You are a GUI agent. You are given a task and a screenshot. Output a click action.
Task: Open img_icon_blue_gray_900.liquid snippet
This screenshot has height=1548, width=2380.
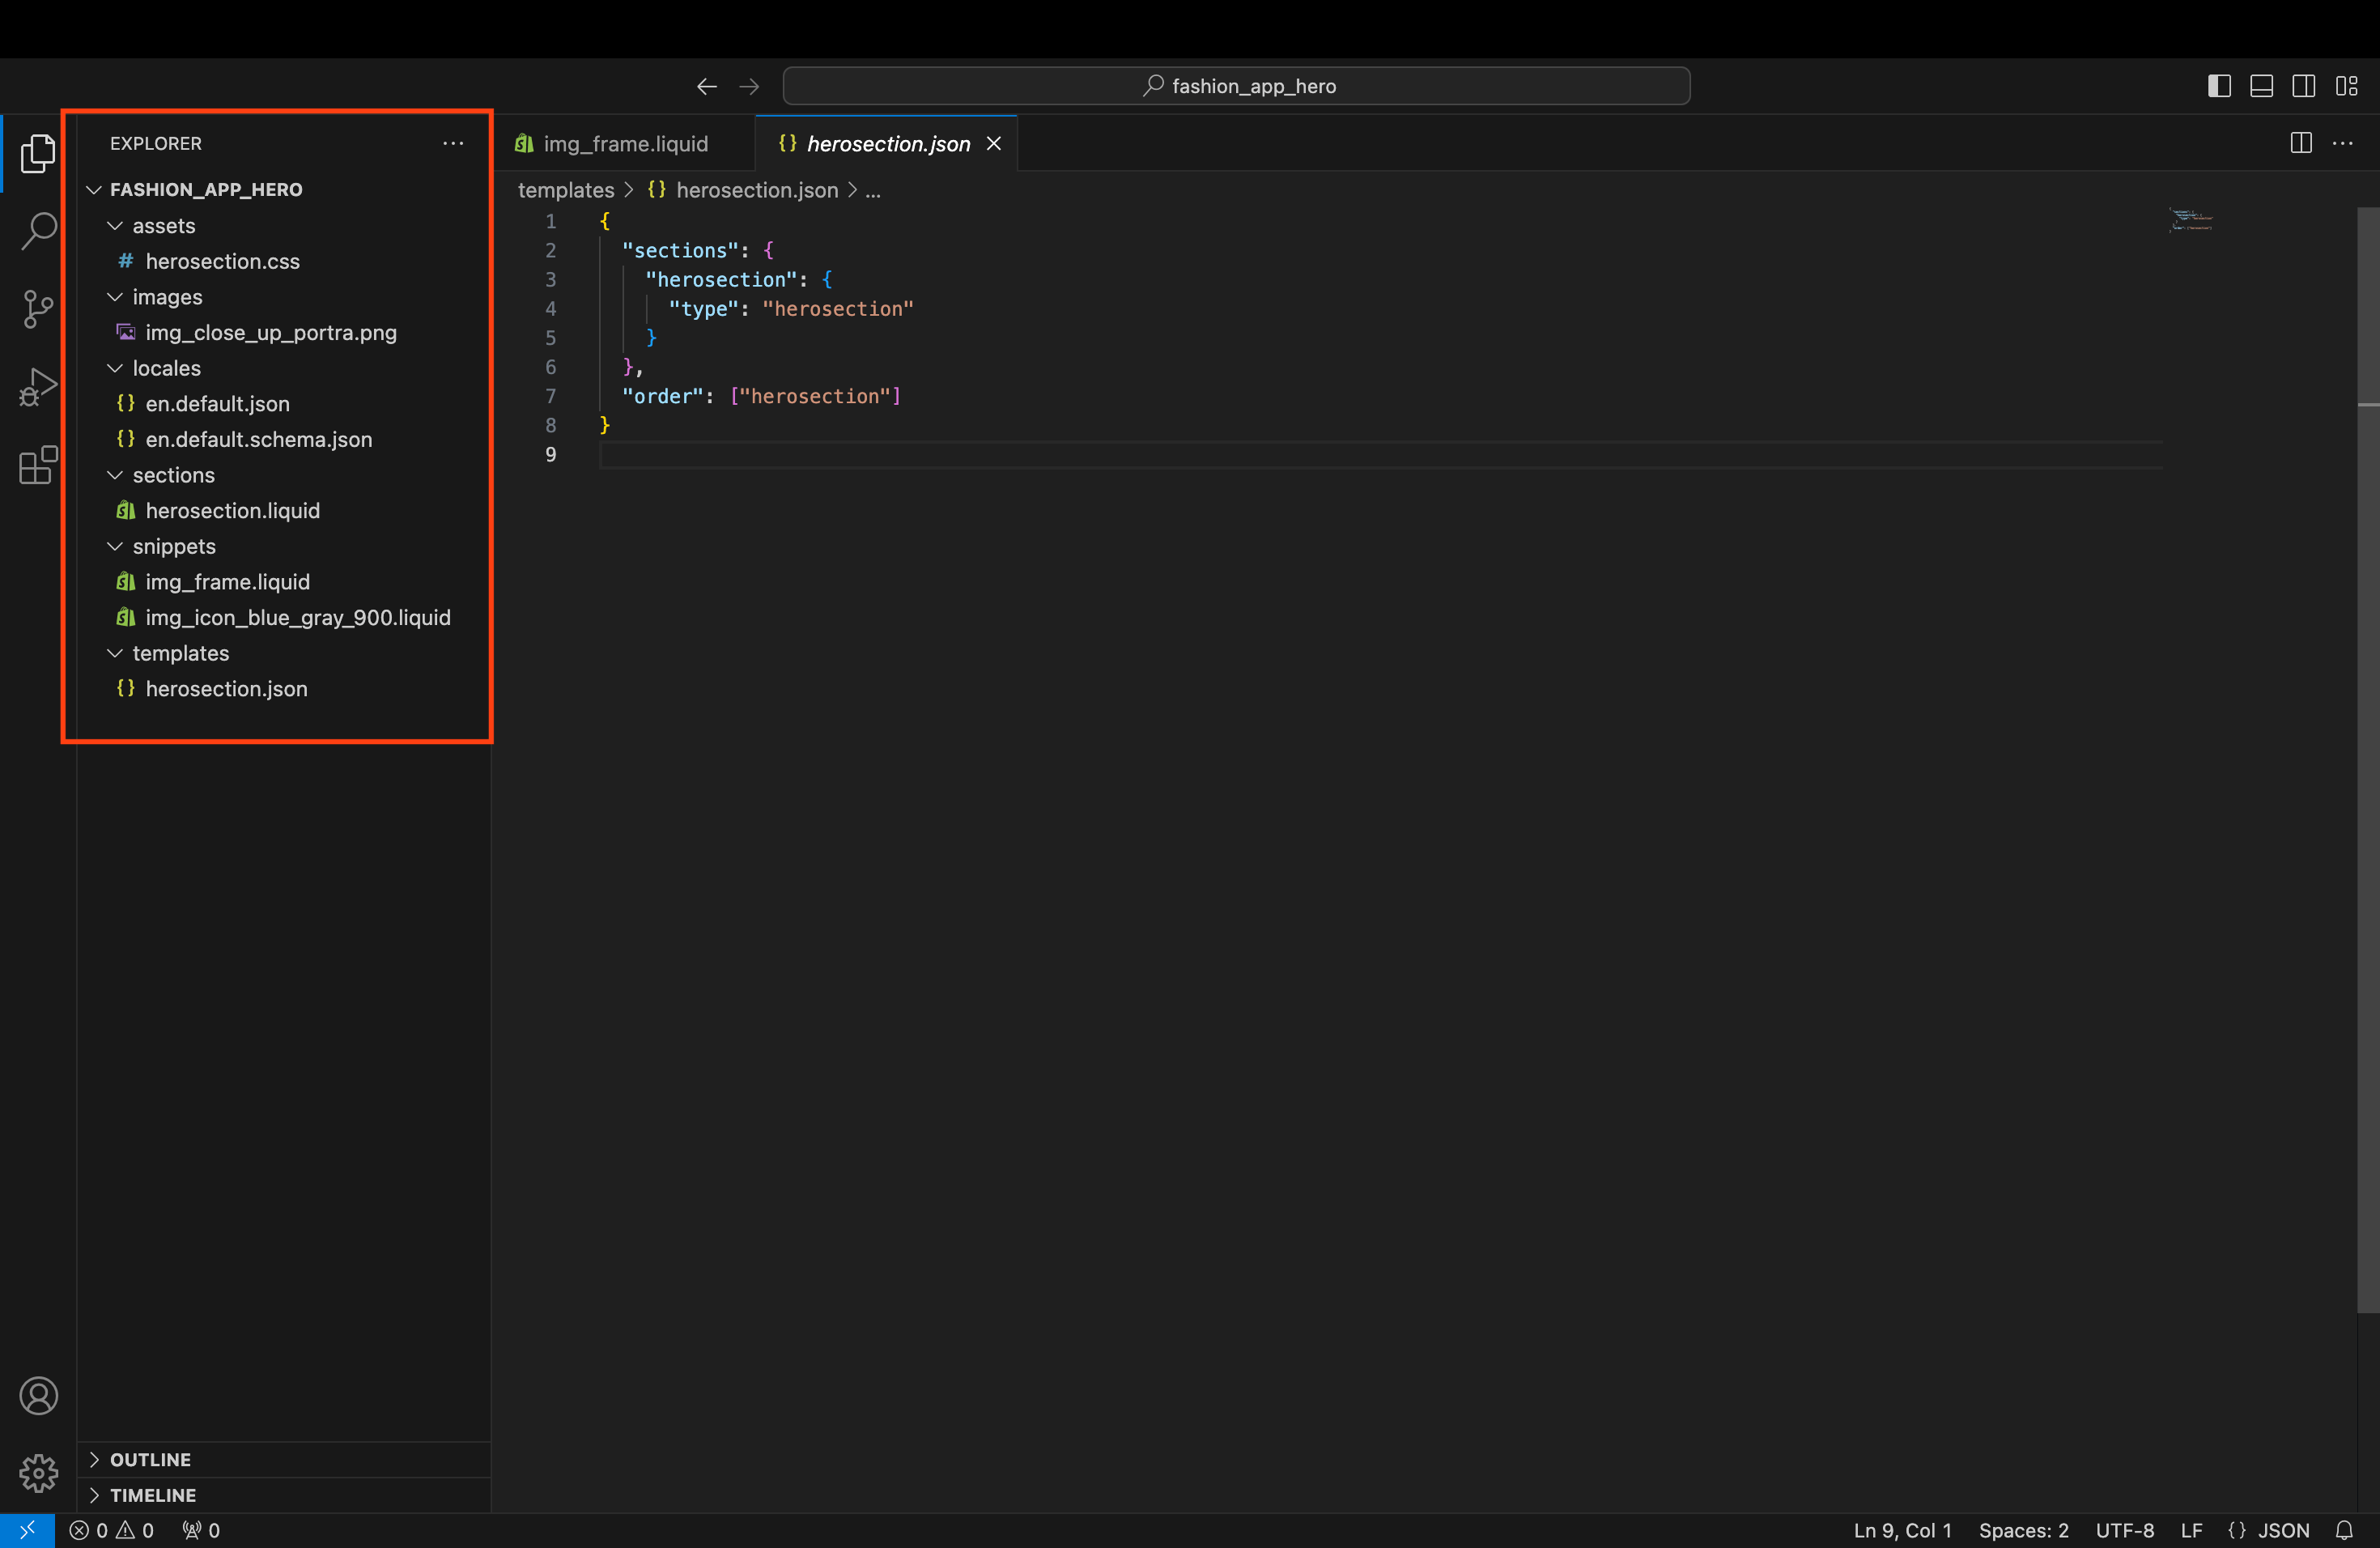[284, 617]
